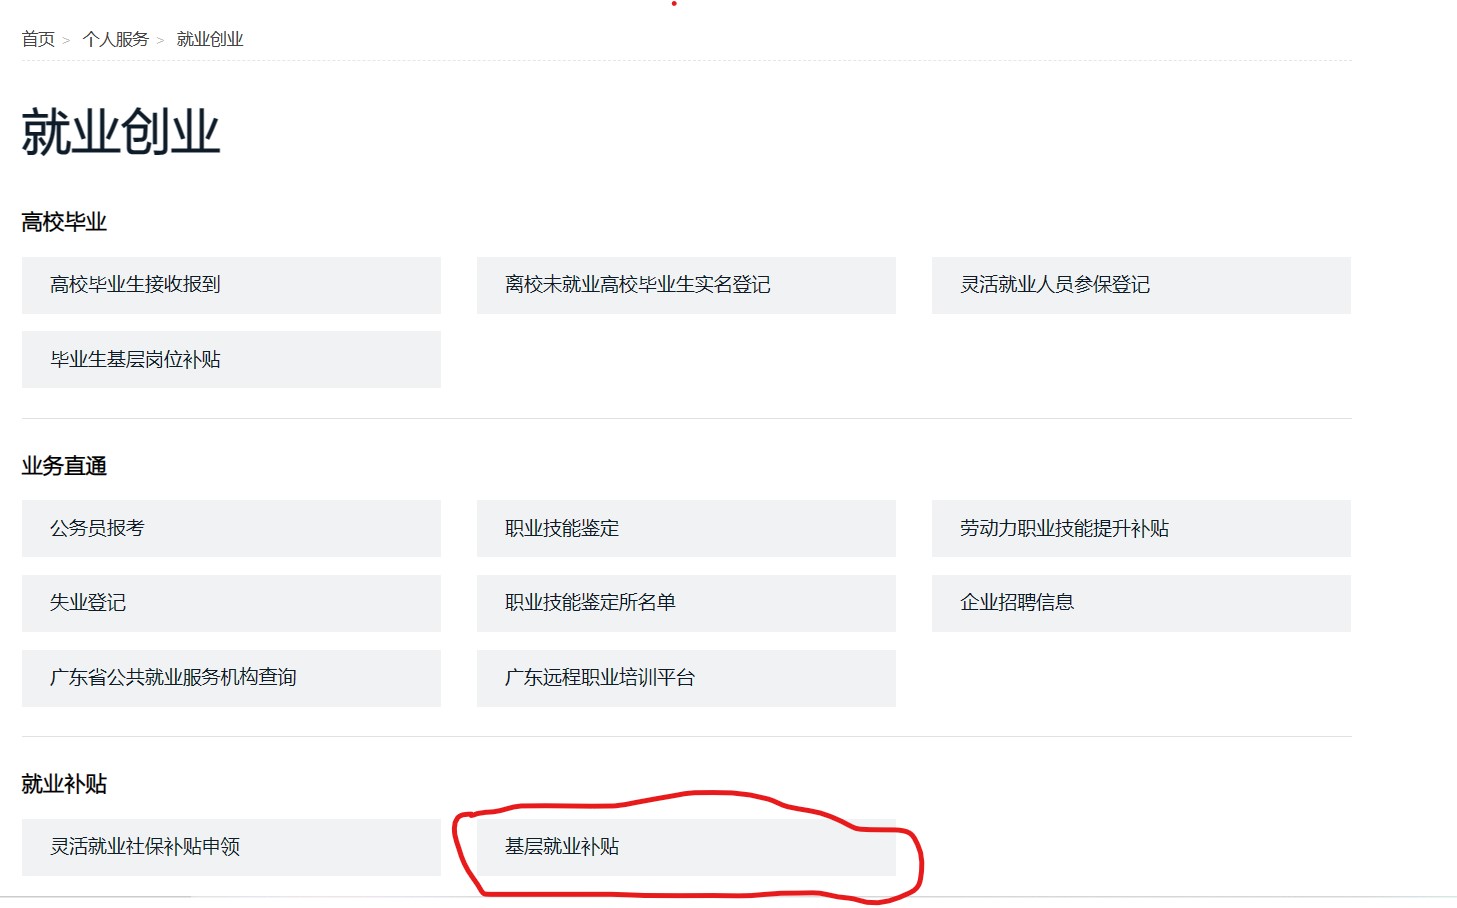Viewport: 1457px width, 908px height.
Task: Open the 首页 breadcrumb link
Action: coord(39,39)
